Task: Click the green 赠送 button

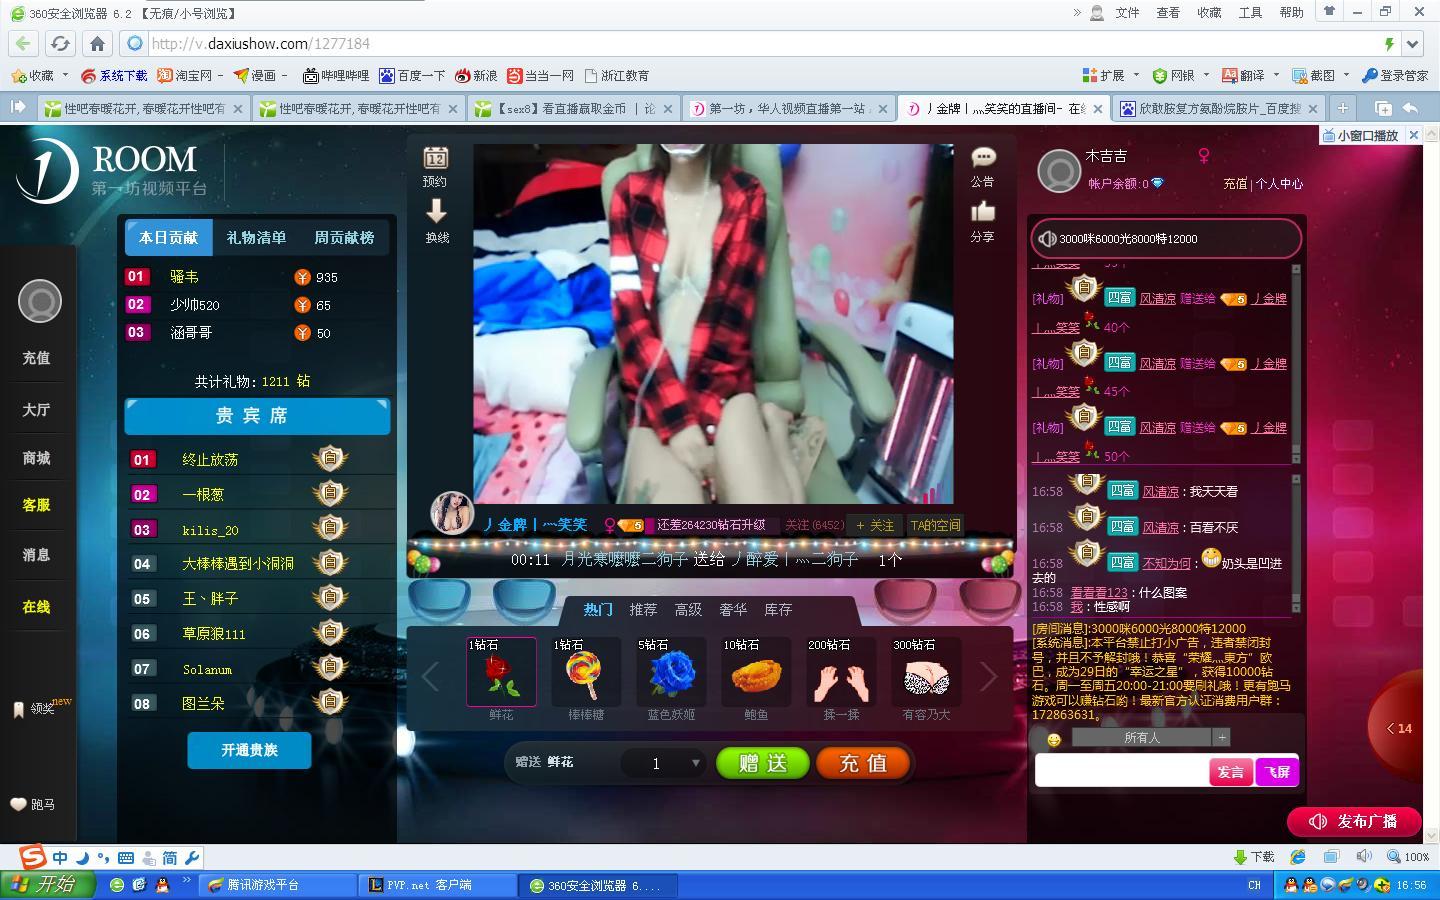Action: click(x=763, y=764)
